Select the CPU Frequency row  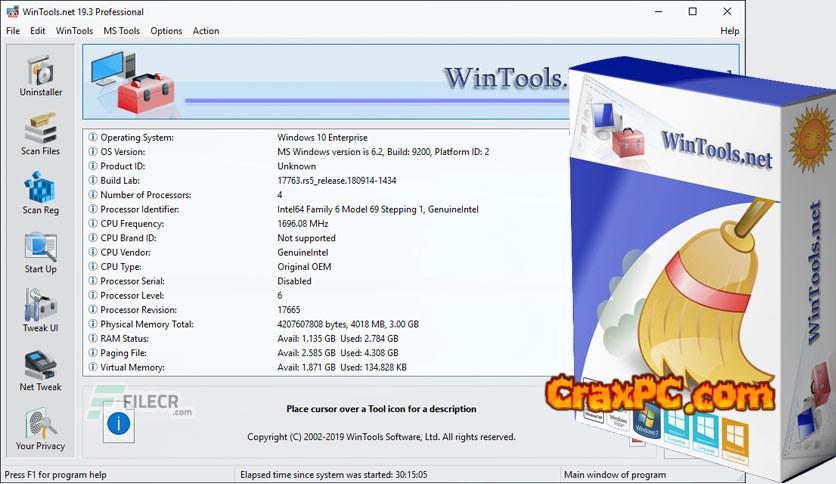[x=135, y=224]
